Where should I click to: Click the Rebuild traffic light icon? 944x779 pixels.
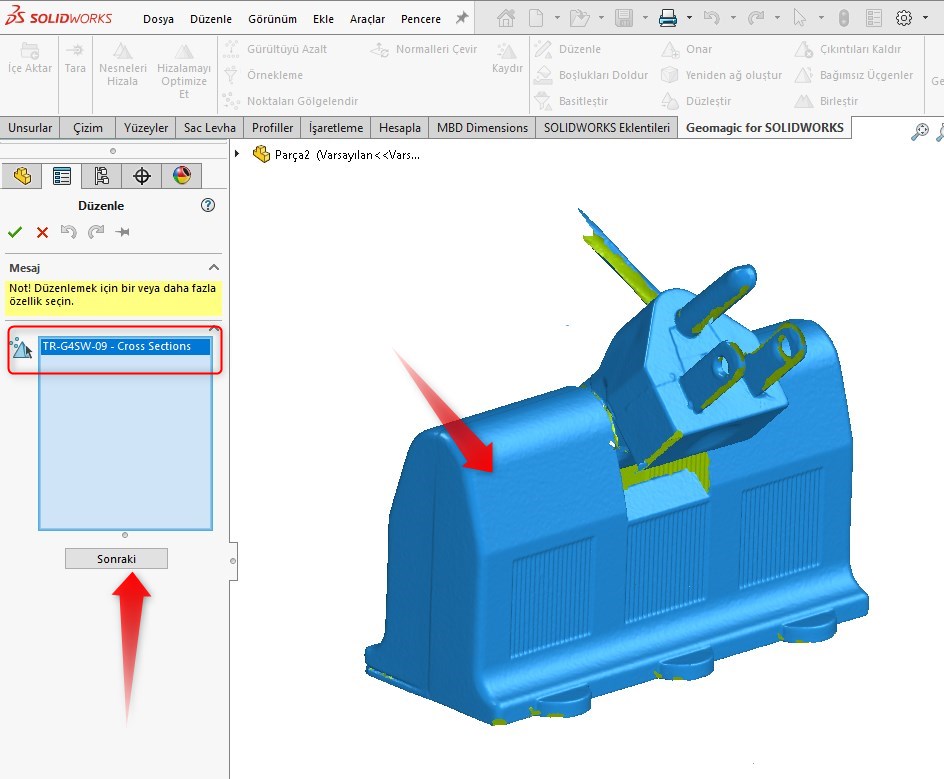point(843,18)
